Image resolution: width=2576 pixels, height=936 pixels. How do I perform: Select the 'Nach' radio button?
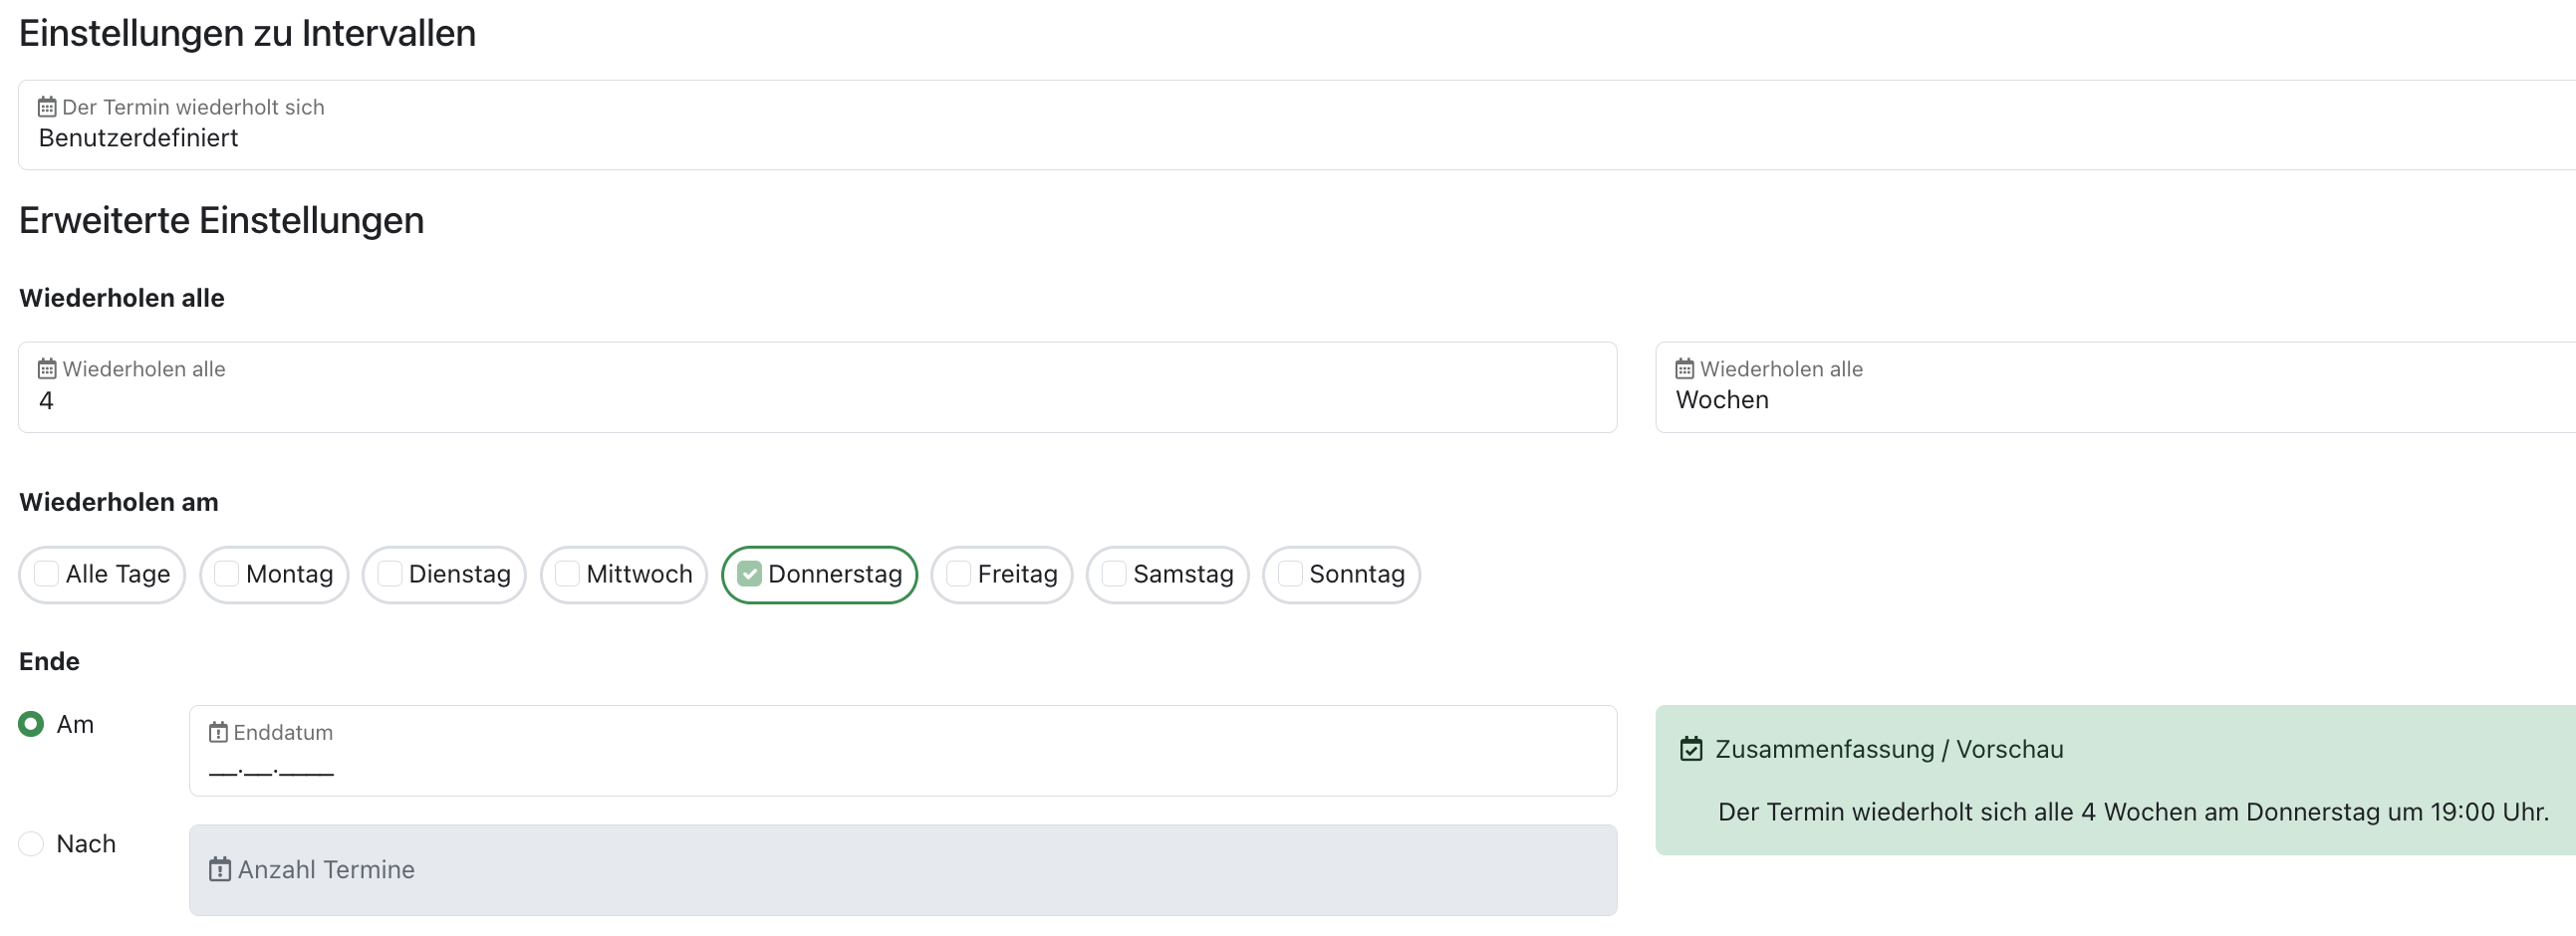31,844
